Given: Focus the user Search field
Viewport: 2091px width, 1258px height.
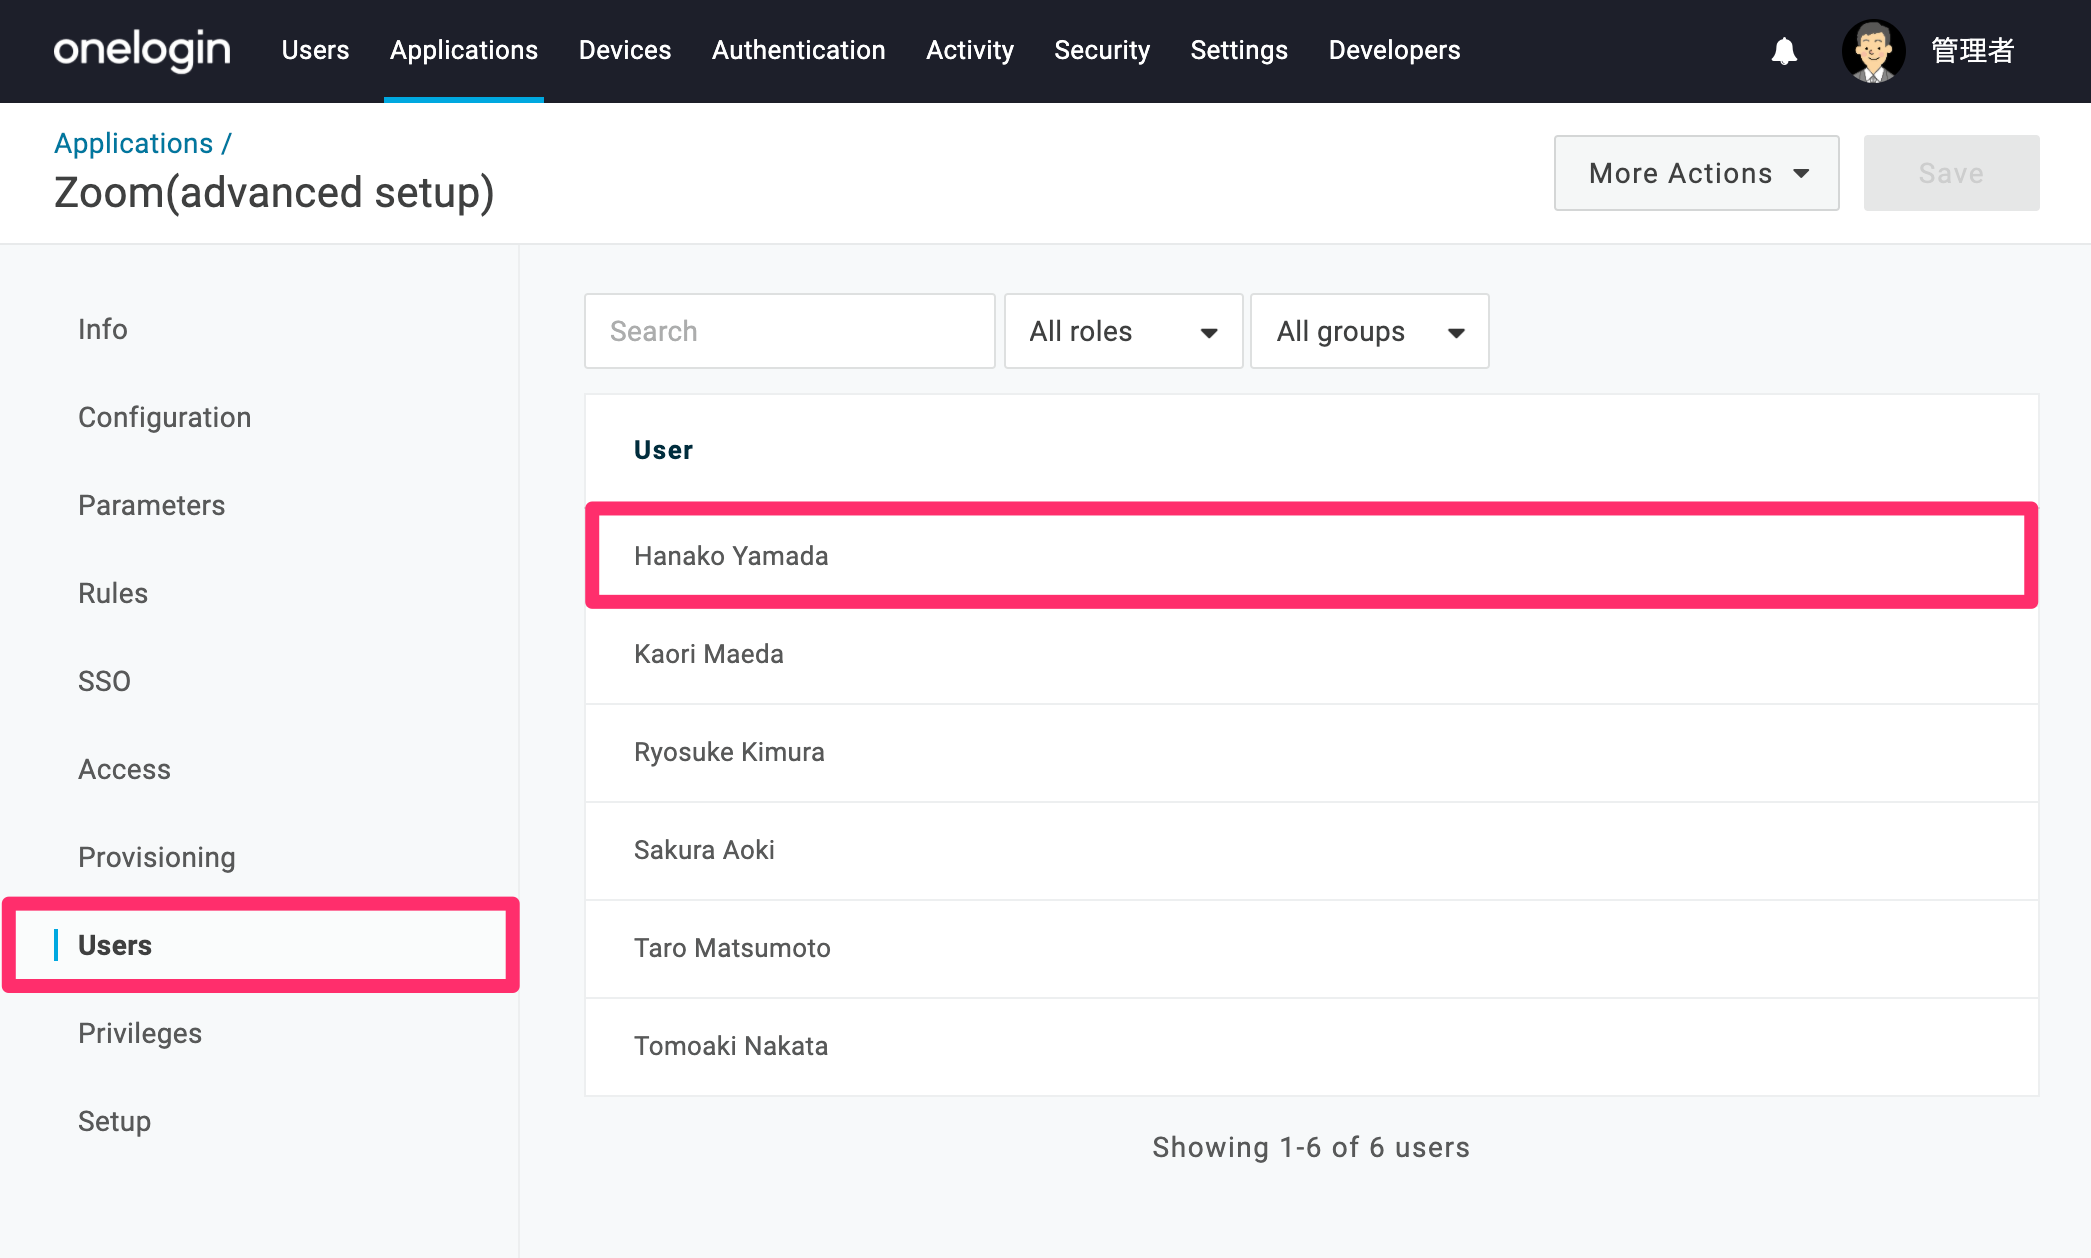Looking at the screenshot, I should pyautogui.click(x=789, y=331).
